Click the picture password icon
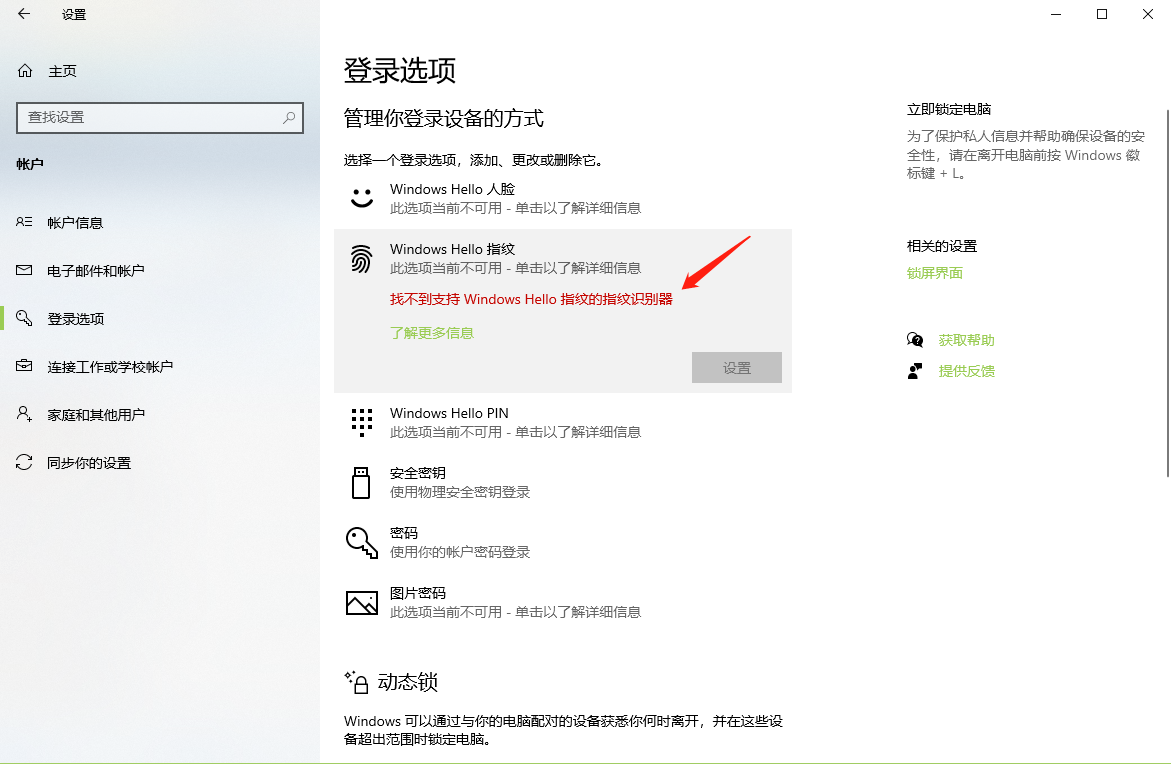1171x764 pixels. (x=361, y=602)
